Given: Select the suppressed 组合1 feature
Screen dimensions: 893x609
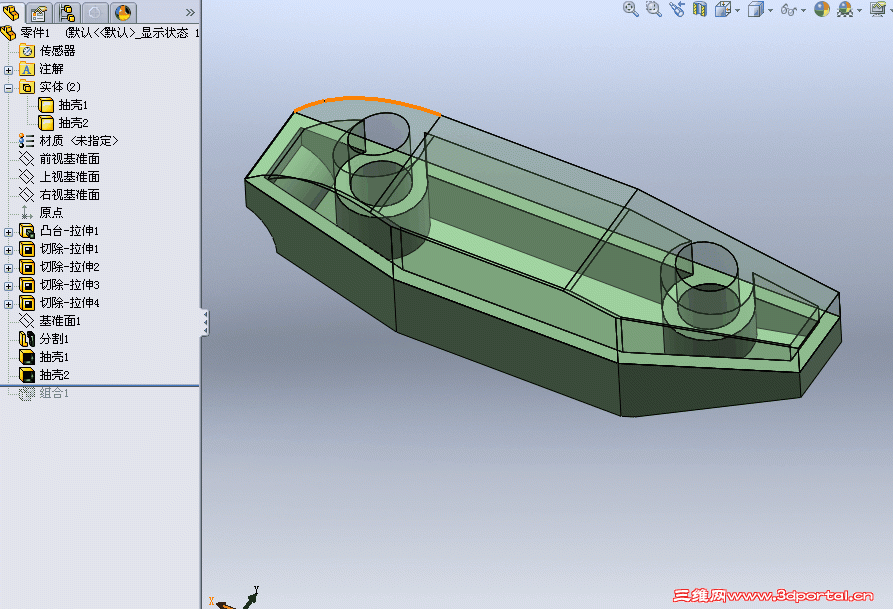Looking at the screenshot, I should (x=44, y=393).
